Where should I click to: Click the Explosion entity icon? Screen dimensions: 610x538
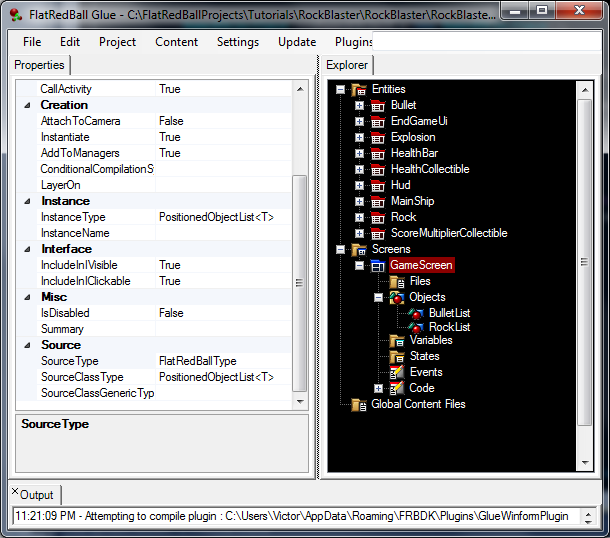click(378, 137)
